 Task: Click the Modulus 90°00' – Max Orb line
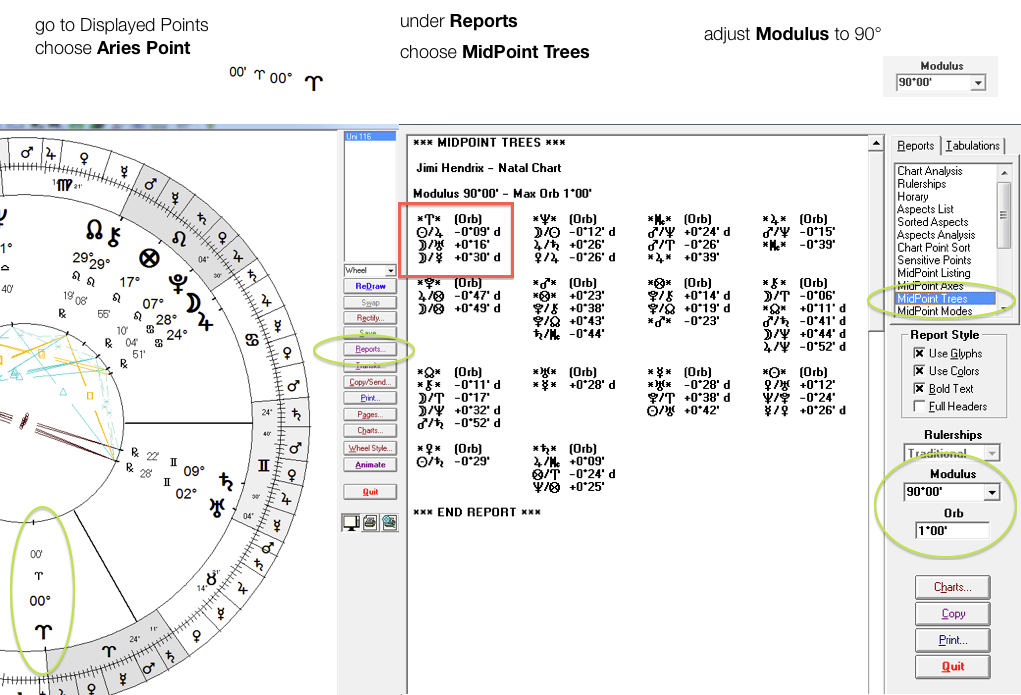pos(502,193)
